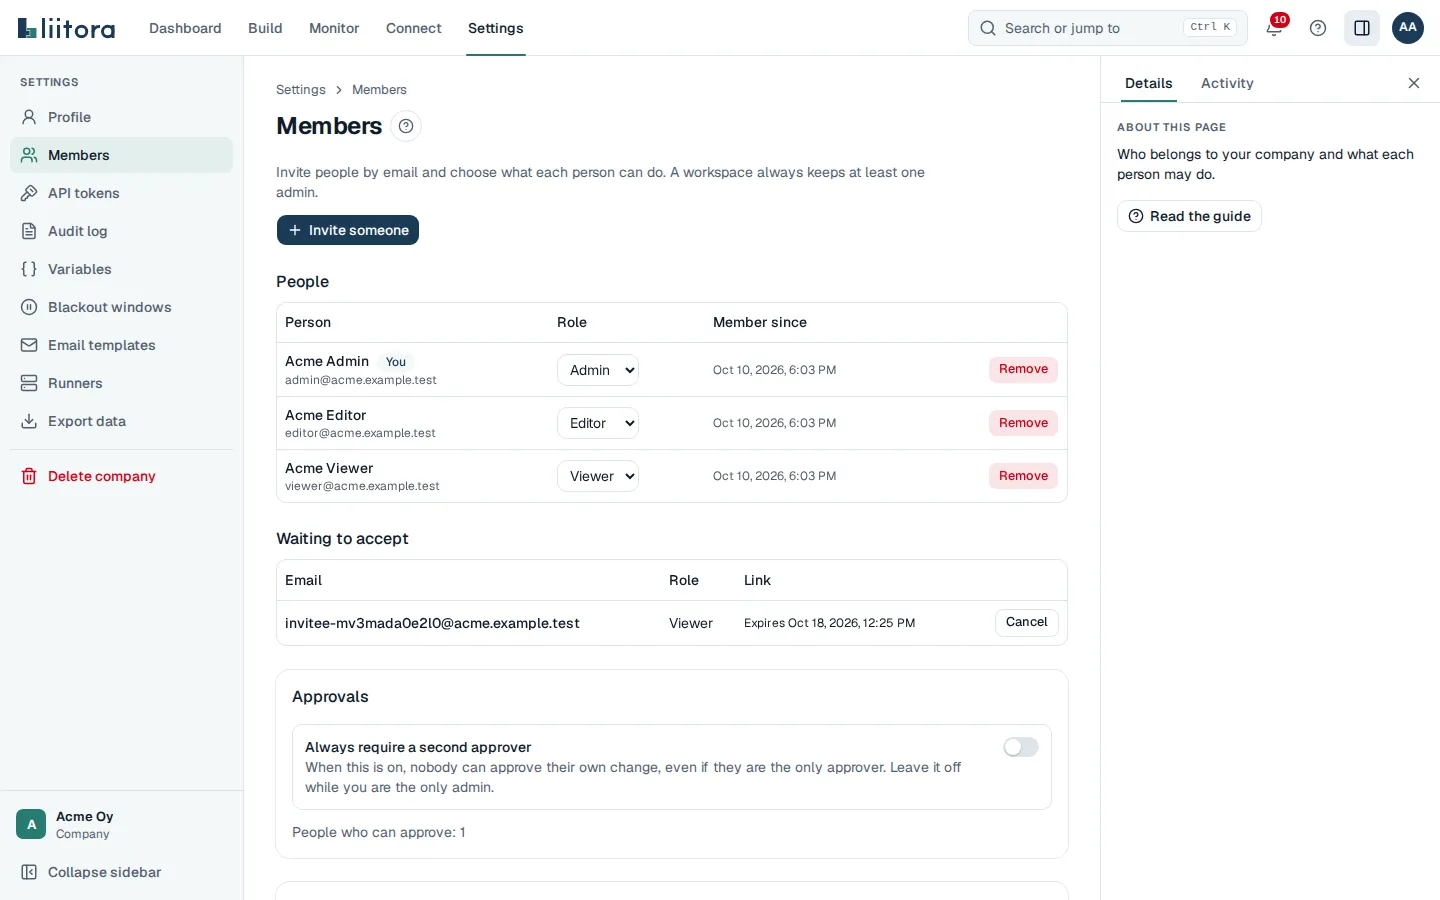Image resolution: width=1440 pixels, height=900 pixels.
Task: Click the Members people icon in sidebar
Action: [29, 155]
